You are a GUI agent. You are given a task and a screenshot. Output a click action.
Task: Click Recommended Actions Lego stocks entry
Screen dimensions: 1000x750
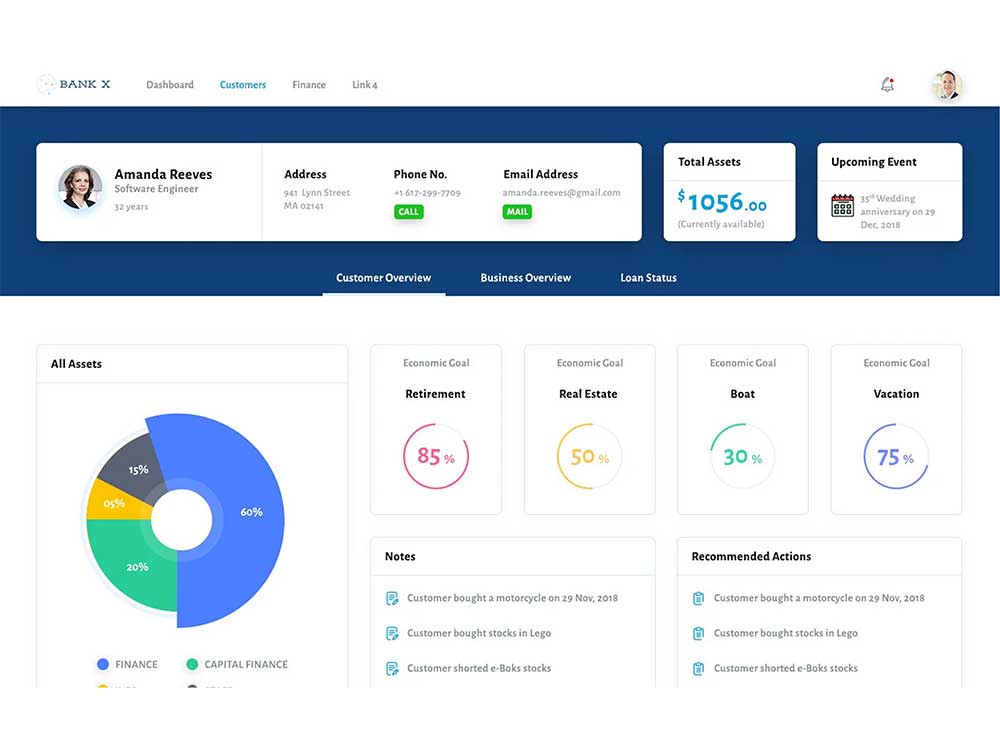coord(786,633)
